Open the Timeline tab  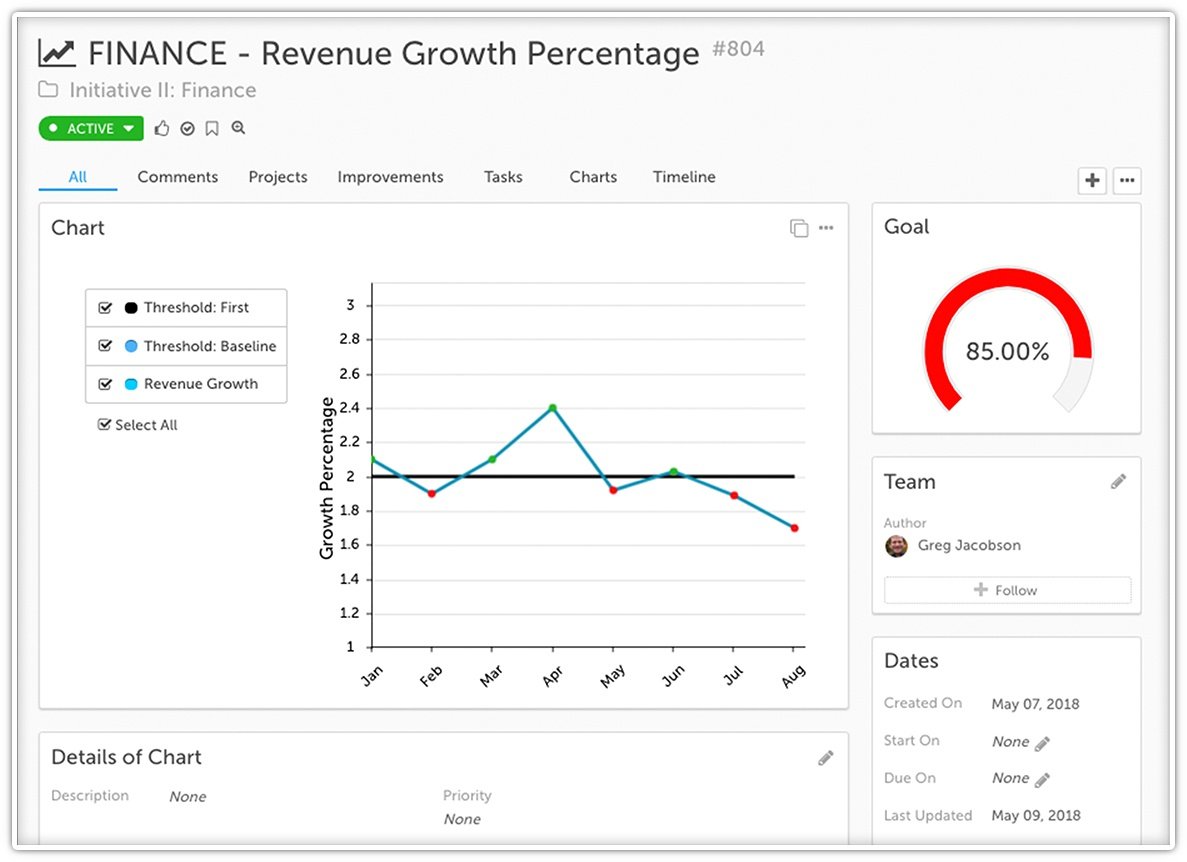[x=684, y=177]
